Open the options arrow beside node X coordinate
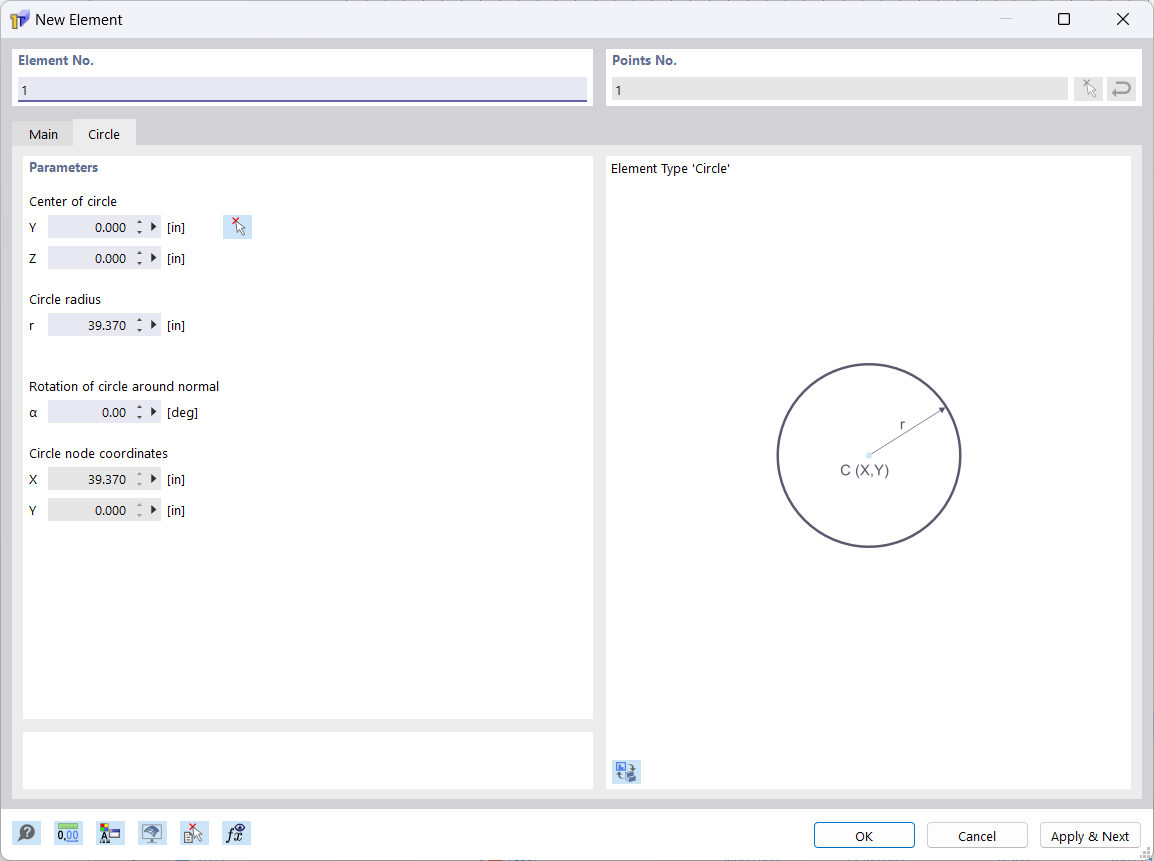The height and width of the screenshot is (861, 1154). (155, 478)
